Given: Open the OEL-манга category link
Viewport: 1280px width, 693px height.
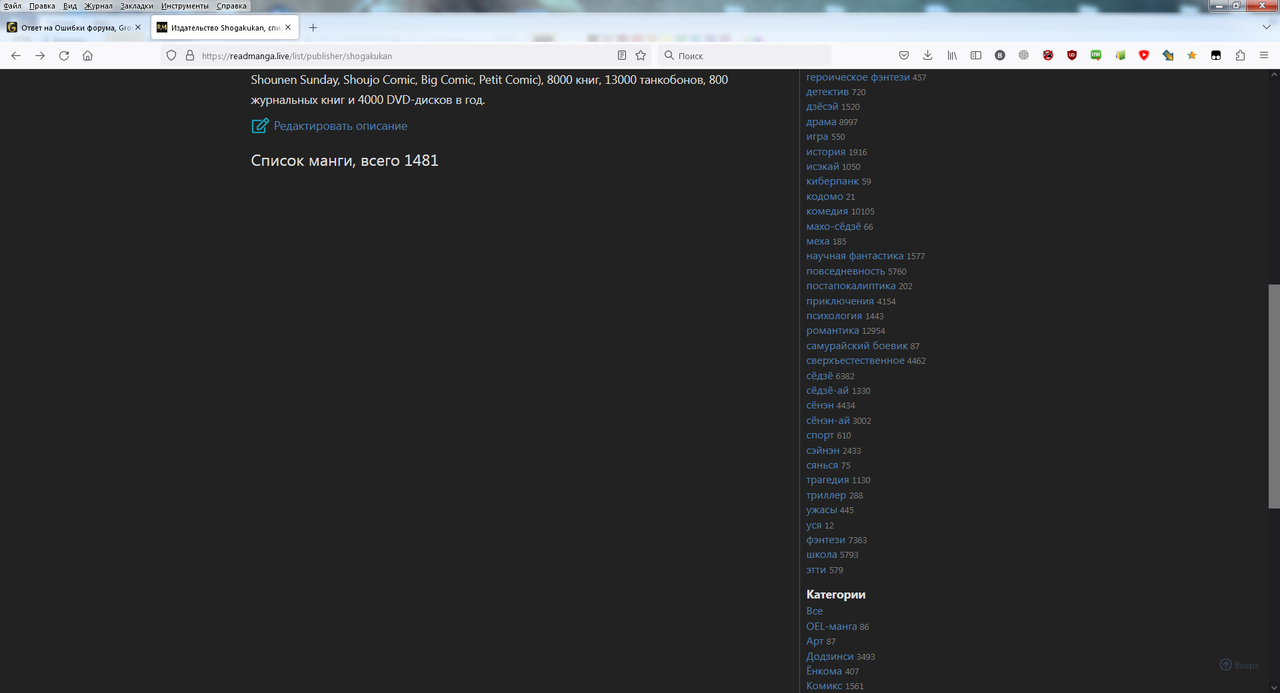Looking at the screenshot, I should (x=831, y=627).
